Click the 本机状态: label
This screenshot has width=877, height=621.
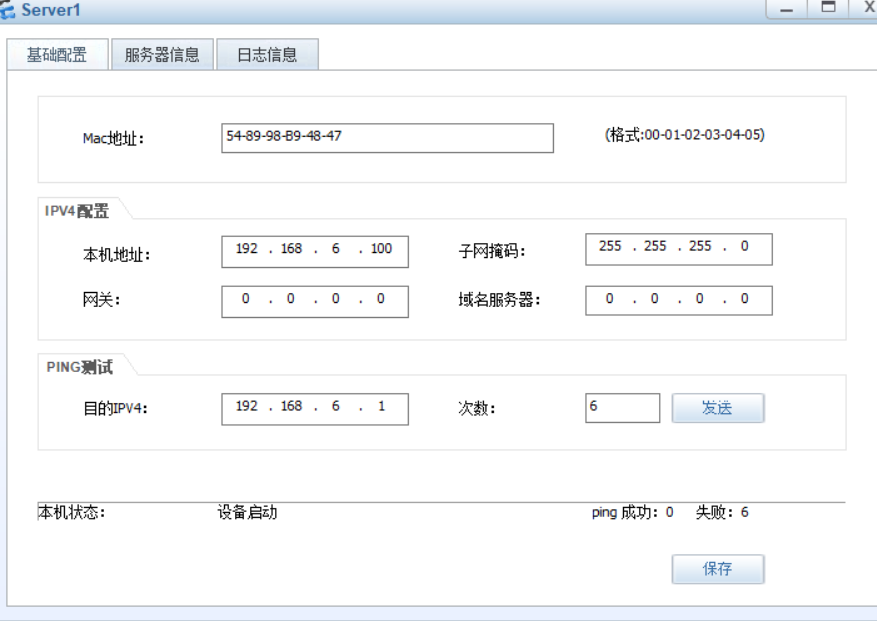coord(71,512)
